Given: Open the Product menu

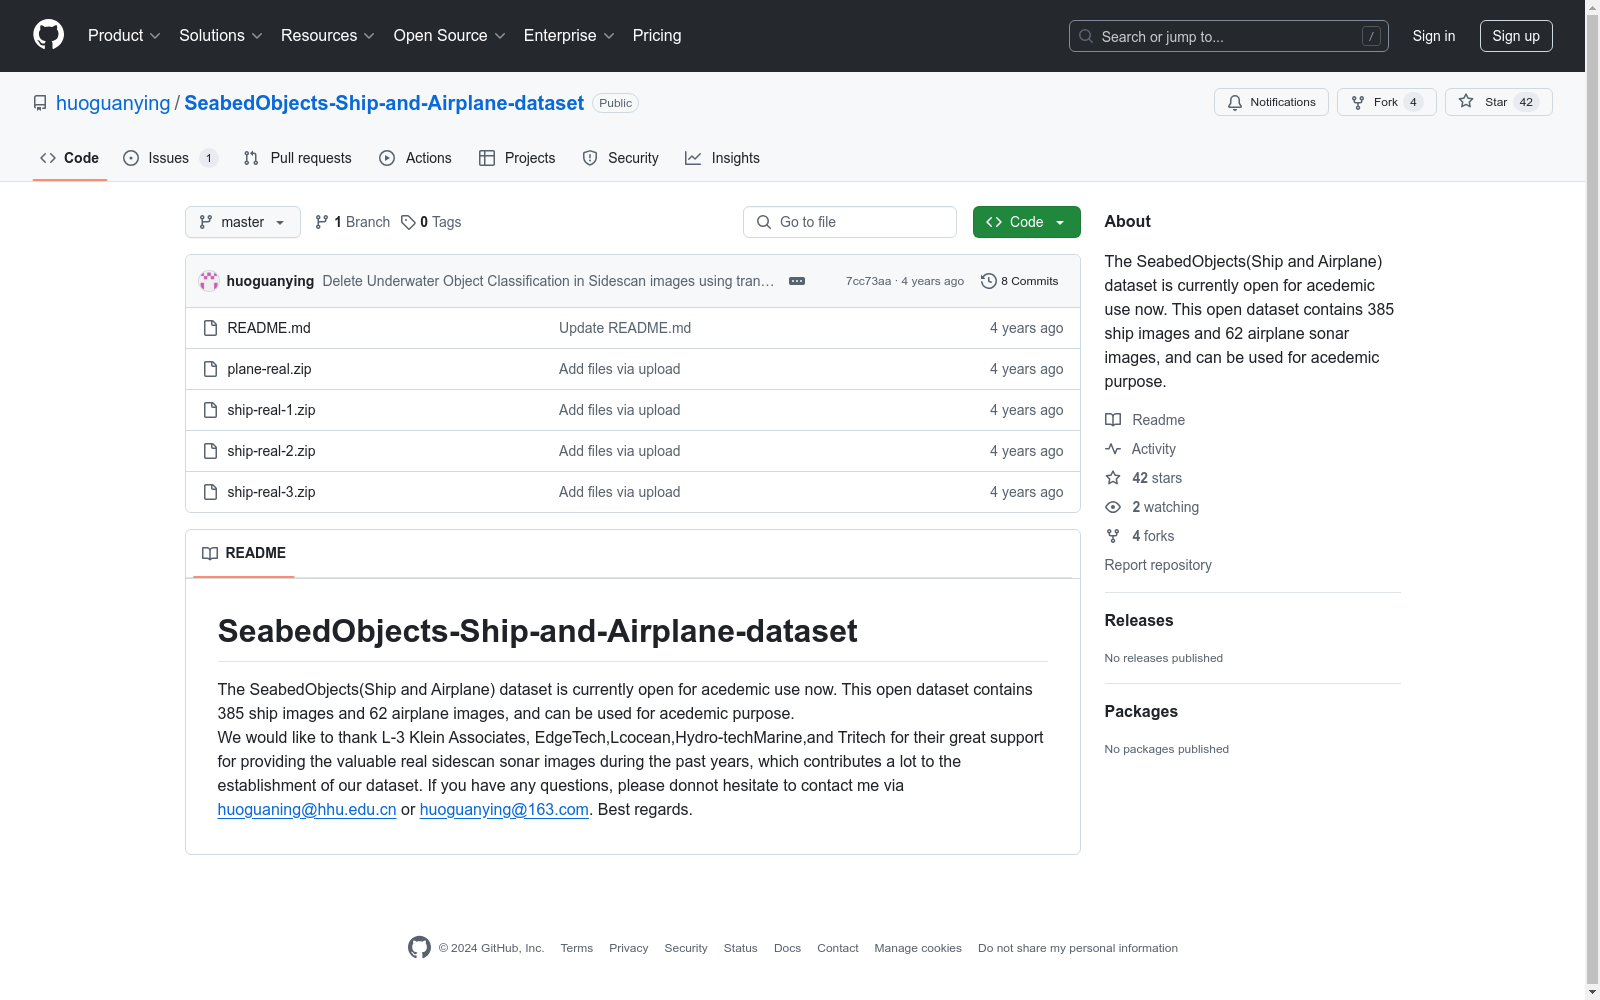Looking at the screenshot, I should [x=124, y=35].
